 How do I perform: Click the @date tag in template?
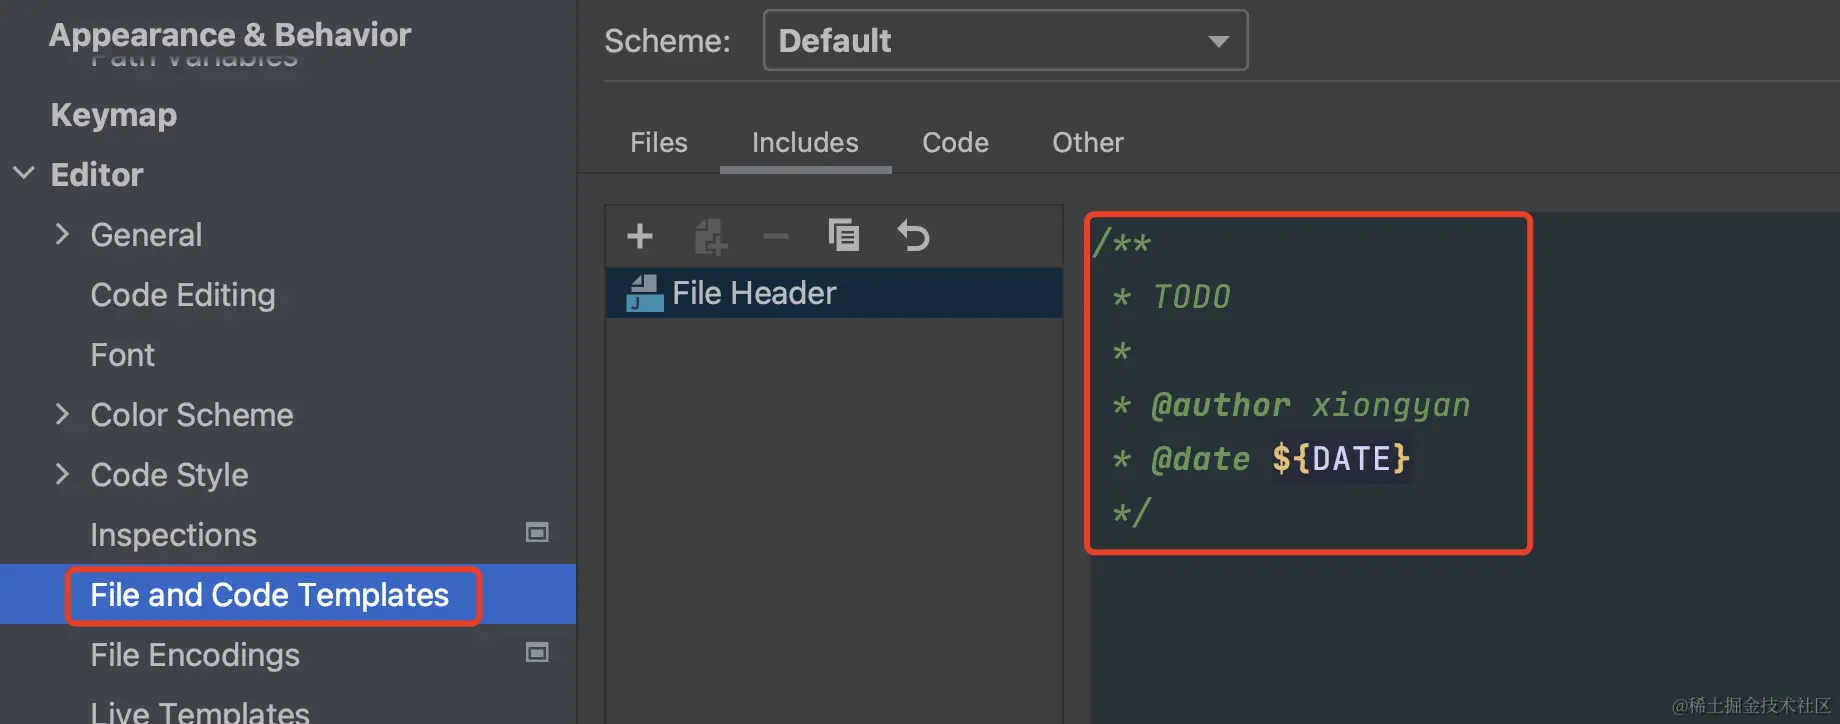click(1200, 459)
